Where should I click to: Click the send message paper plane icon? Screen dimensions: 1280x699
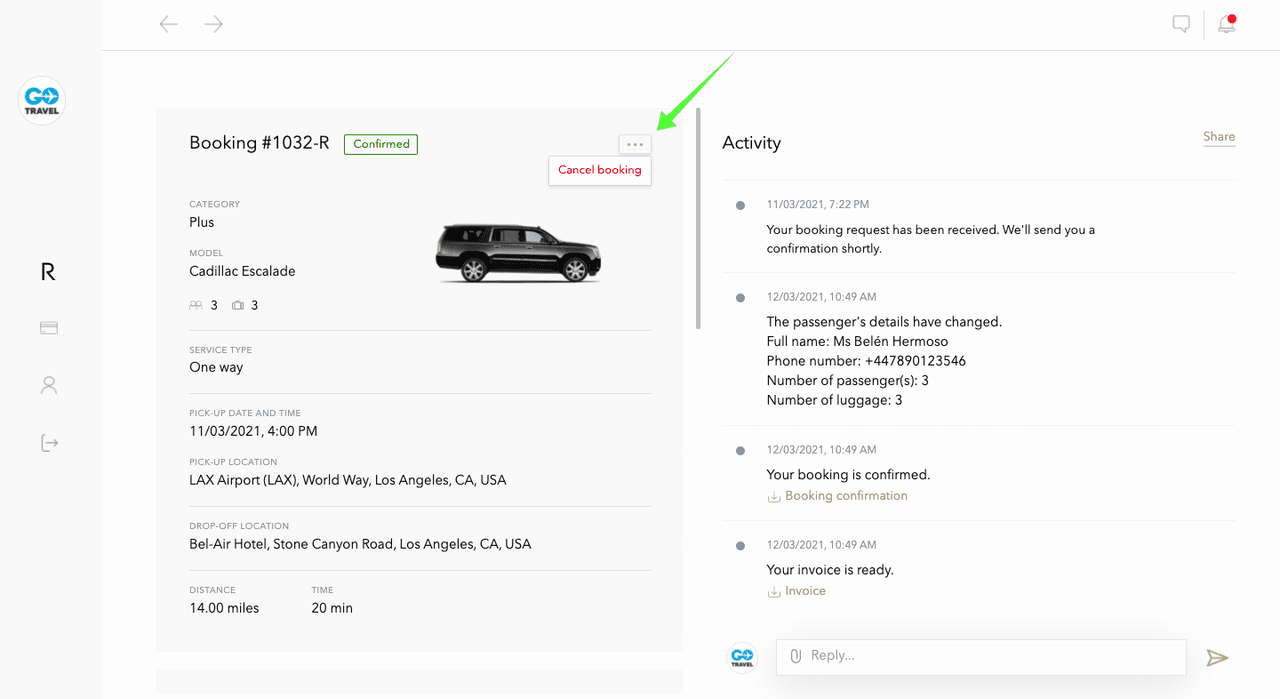[x=1216, y=657]
